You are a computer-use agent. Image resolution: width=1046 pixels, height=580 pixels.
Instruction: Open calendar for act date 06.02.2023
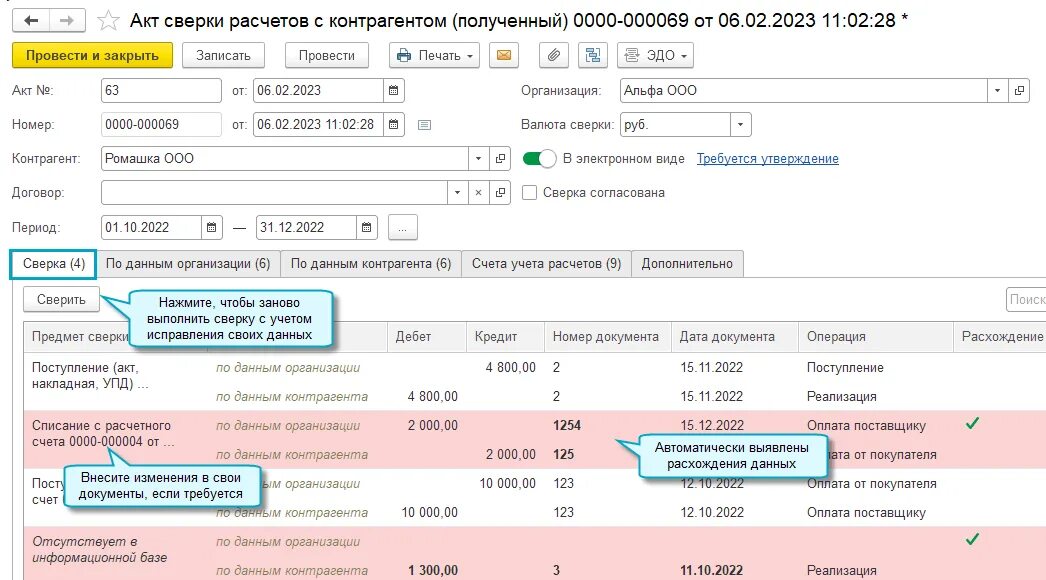pyautogui.click(x=394, y=90)
